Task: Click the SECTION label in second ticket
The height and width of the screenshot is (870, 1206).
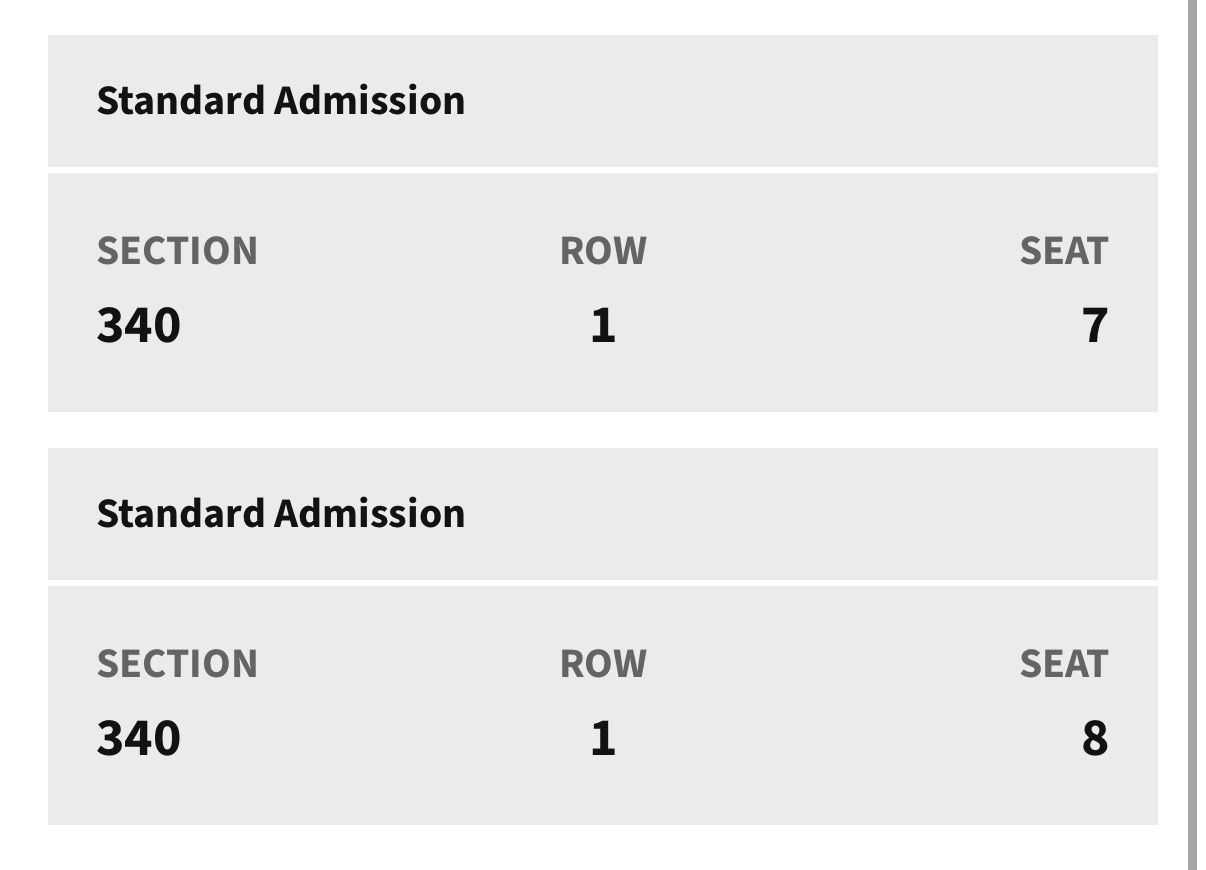Action: 177,664
